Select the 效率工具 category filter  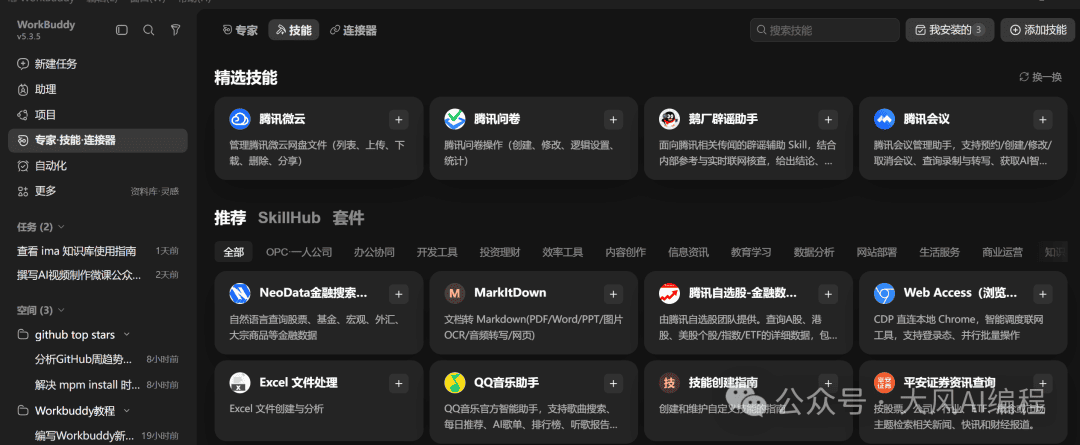(x=563, y=252)
